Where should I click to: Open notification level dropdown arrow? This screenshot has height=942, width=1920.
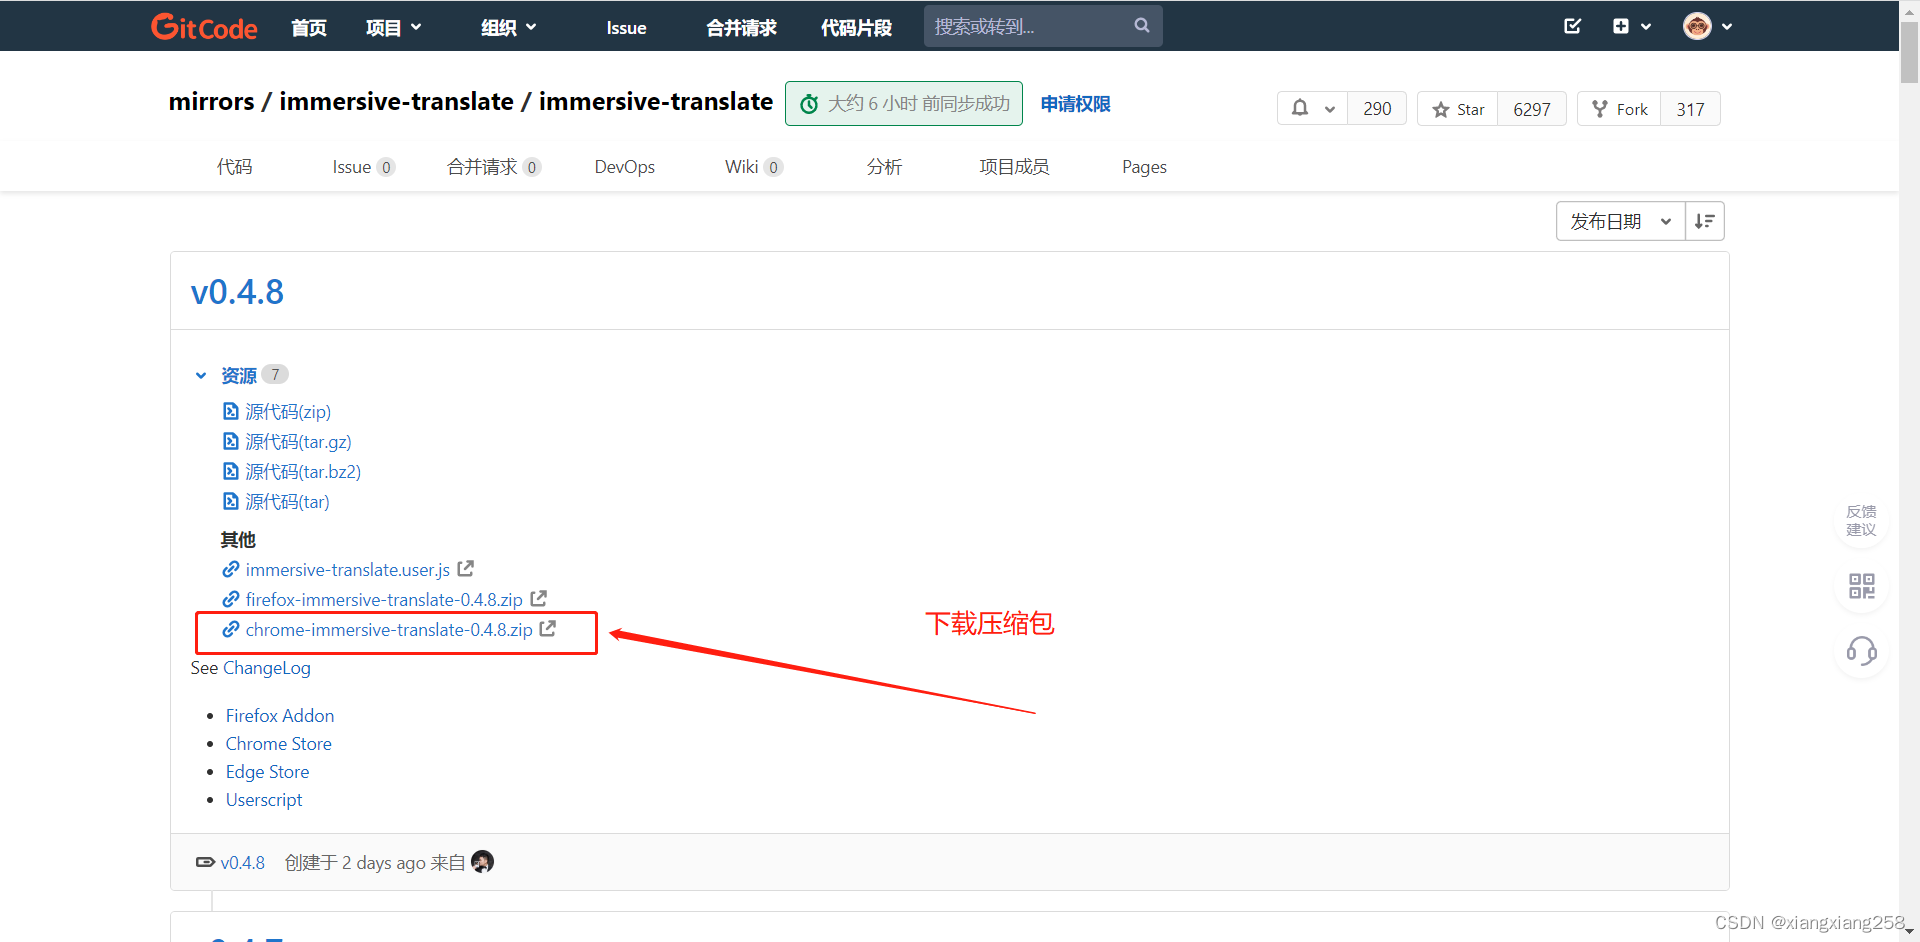tap(1330, 109)
